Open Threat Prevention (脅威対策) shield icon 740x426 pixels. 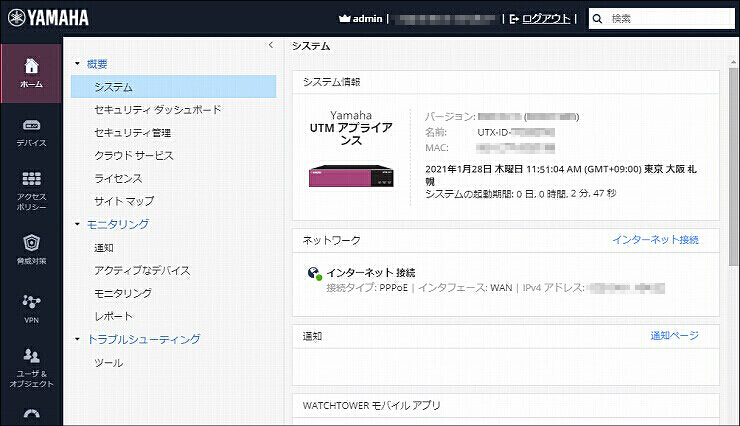click(31, 250)
